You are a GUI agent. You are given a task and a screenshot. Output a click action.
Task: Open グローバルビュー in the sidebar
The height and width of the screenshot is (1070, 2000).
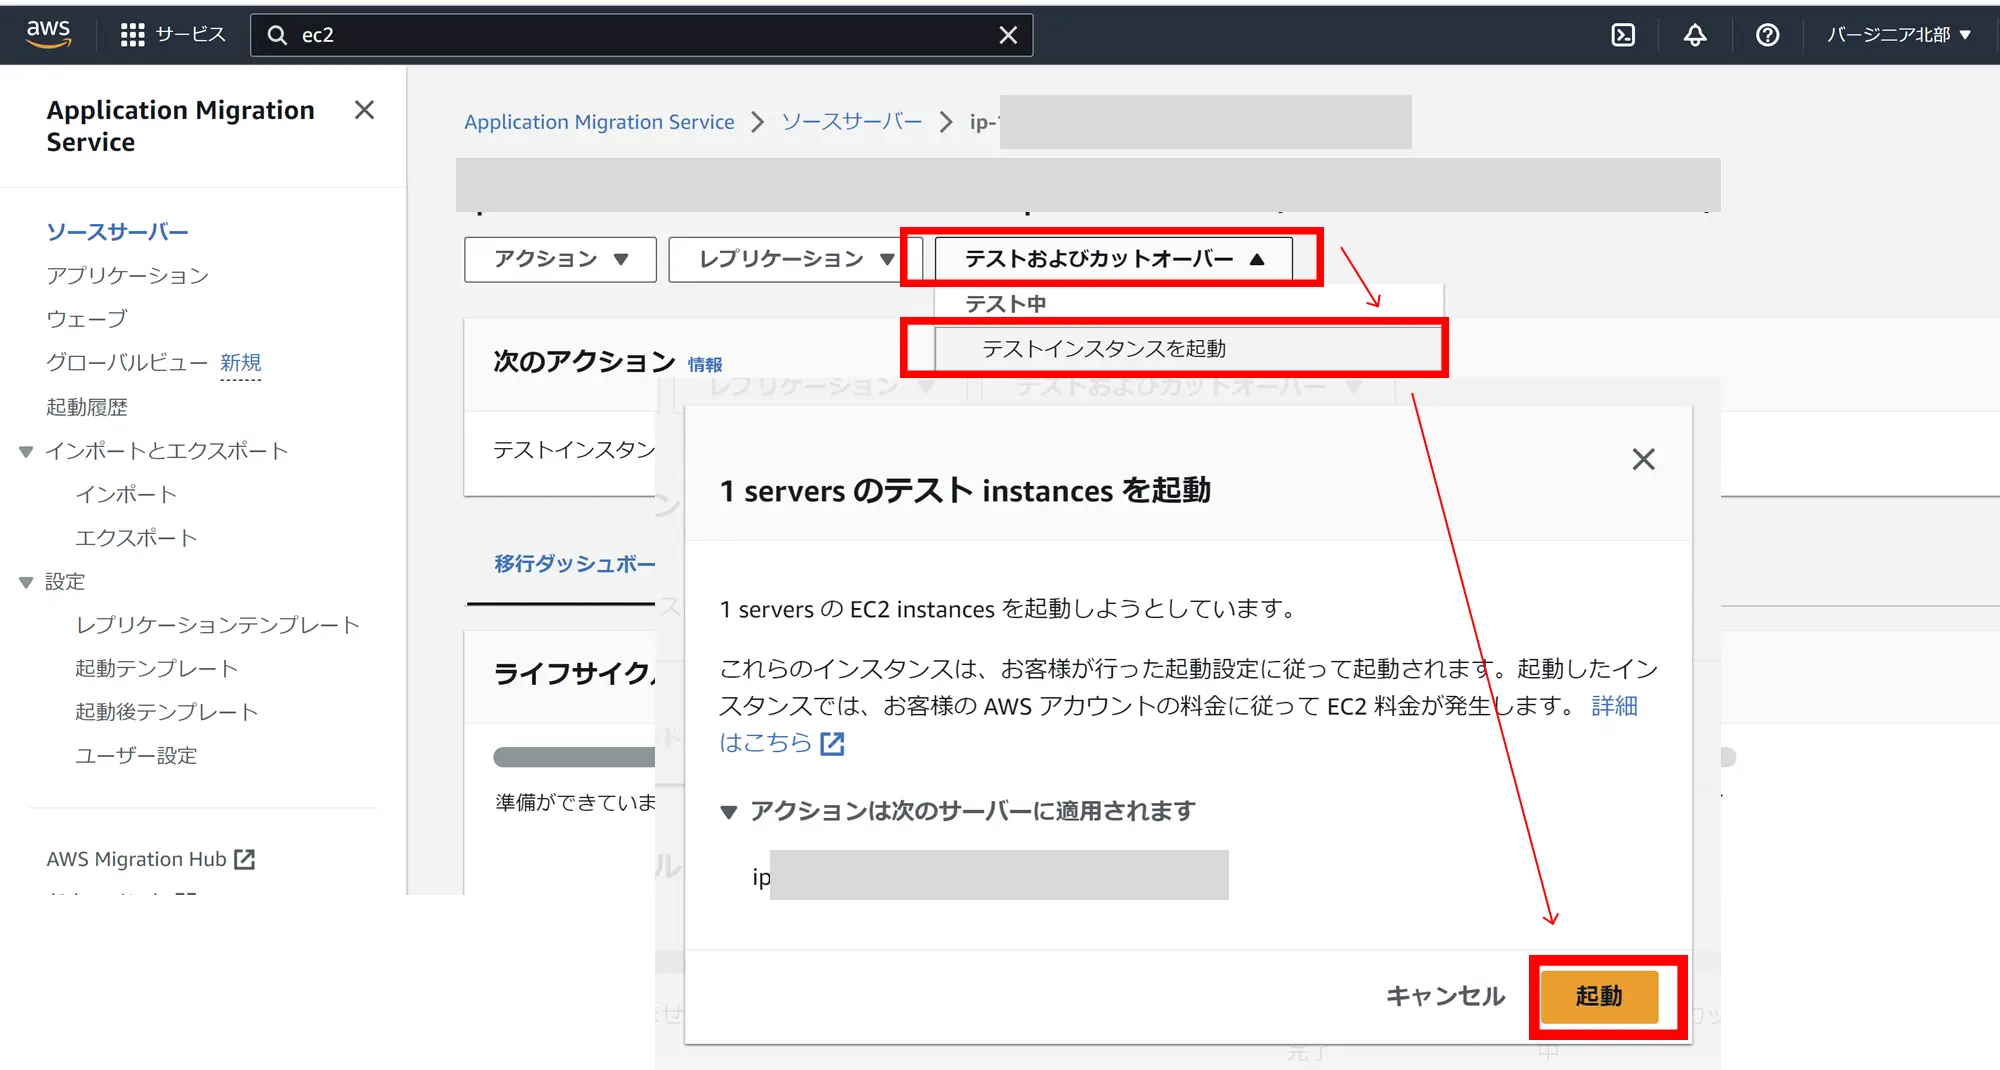coord(127,363)
